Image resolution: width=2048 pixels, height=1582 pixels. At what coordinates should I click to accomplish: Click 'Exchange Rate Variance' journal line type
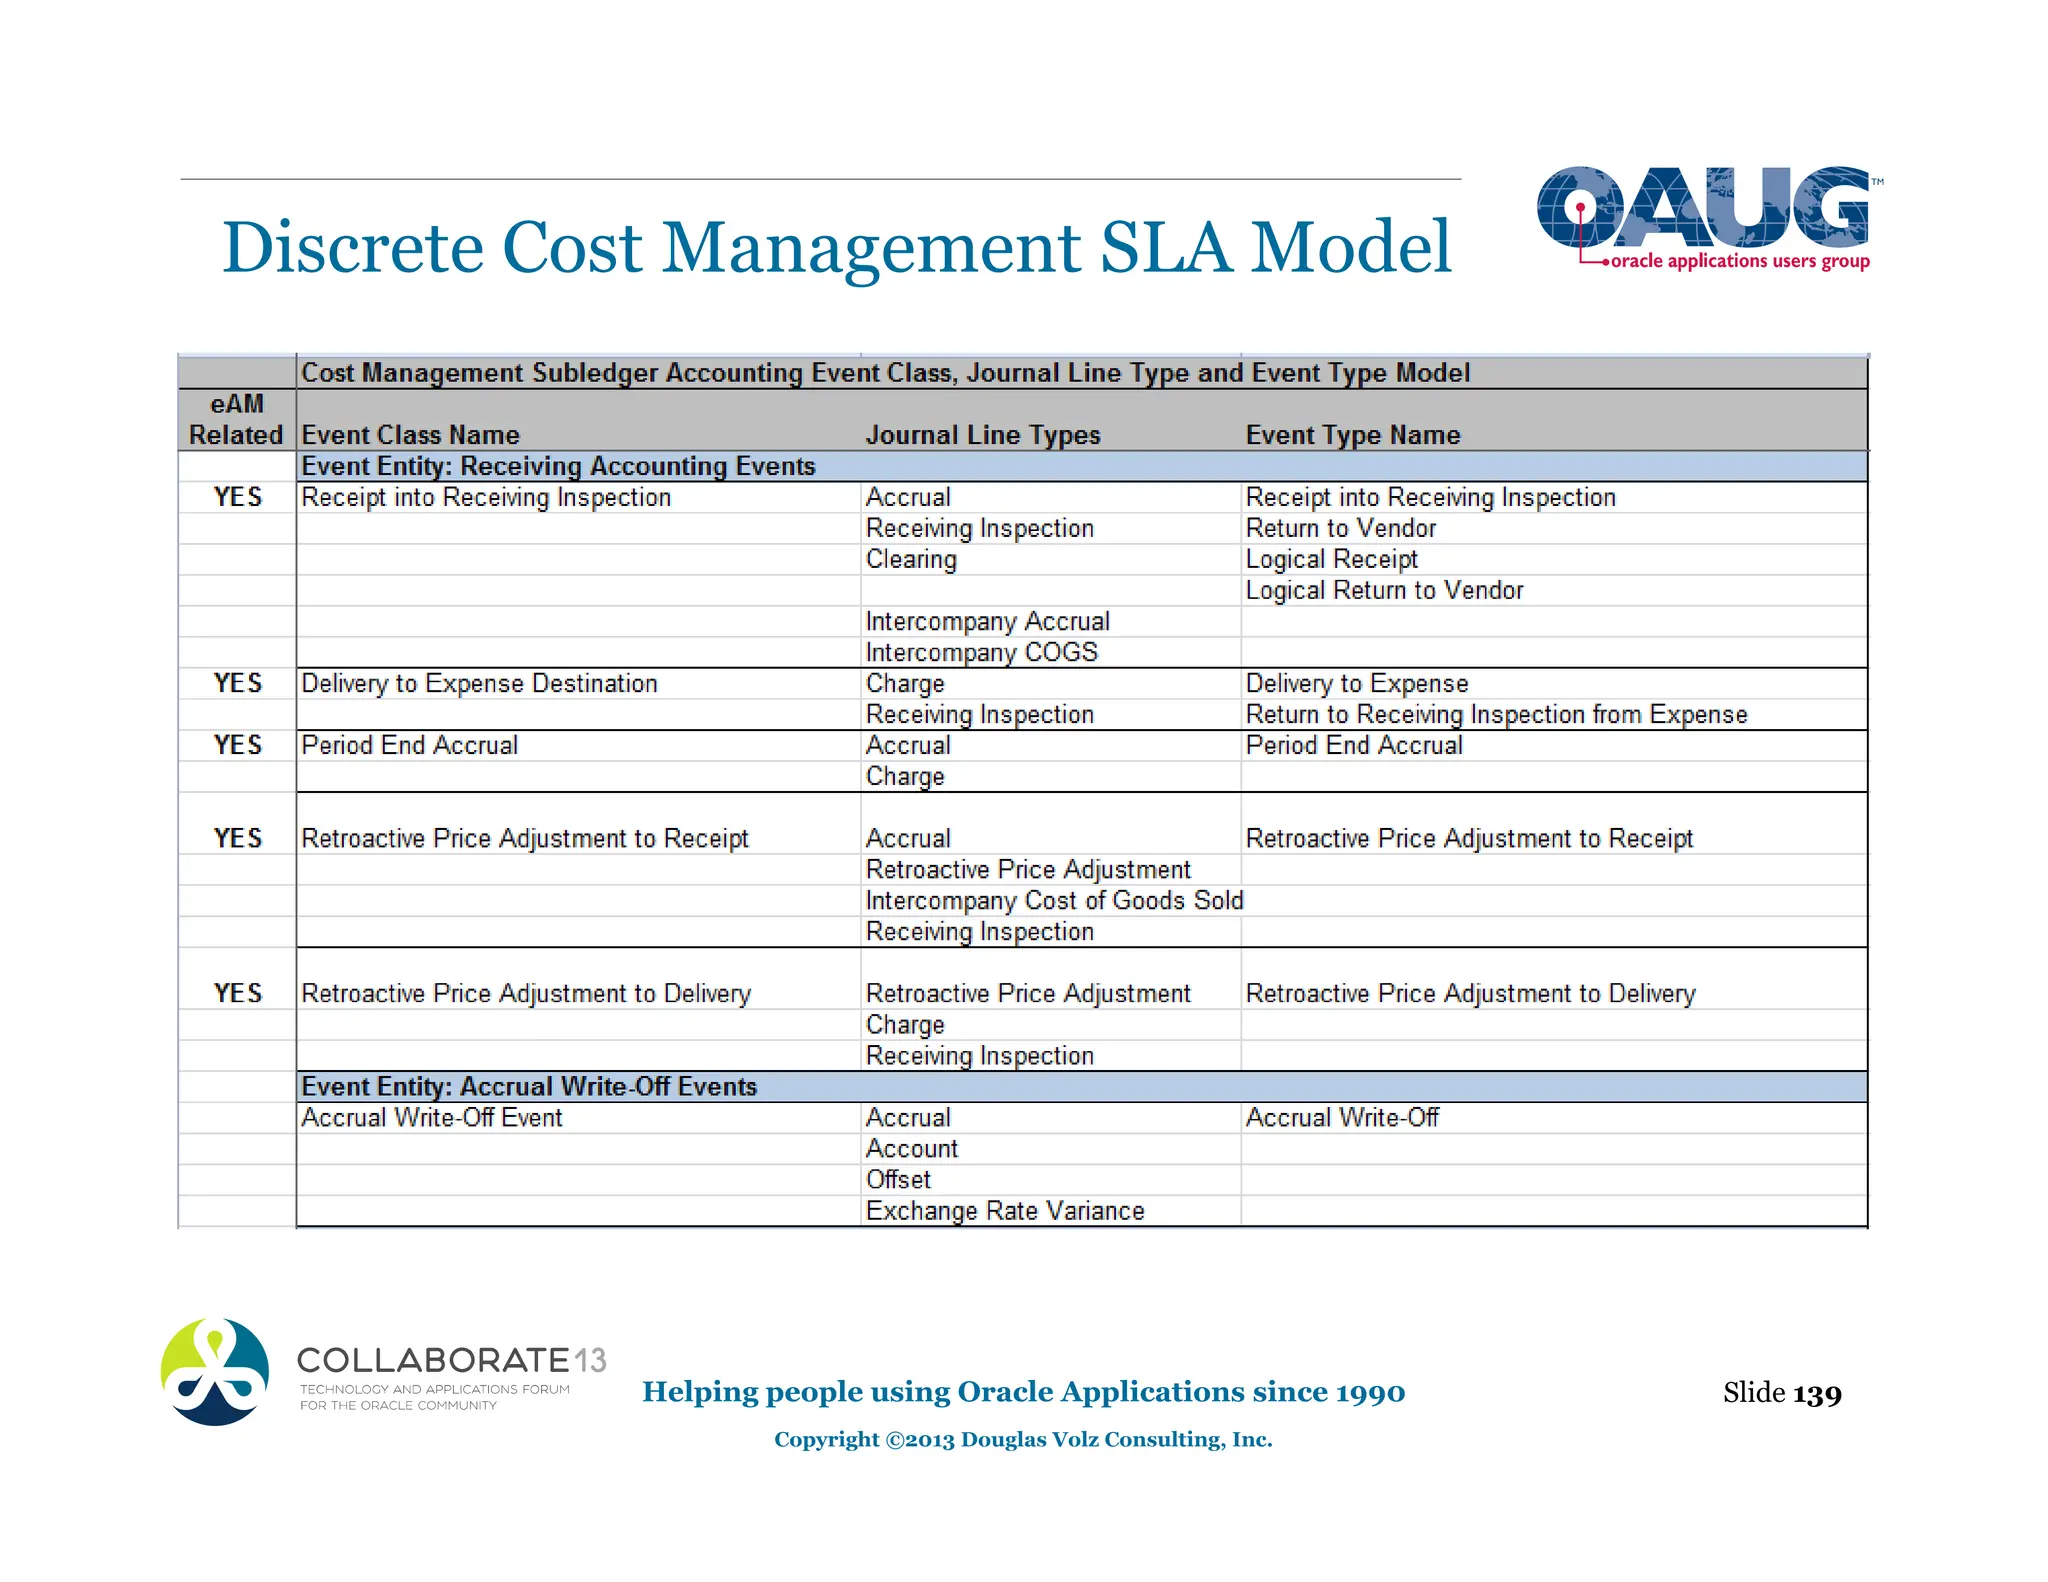pos(1005,1211)
